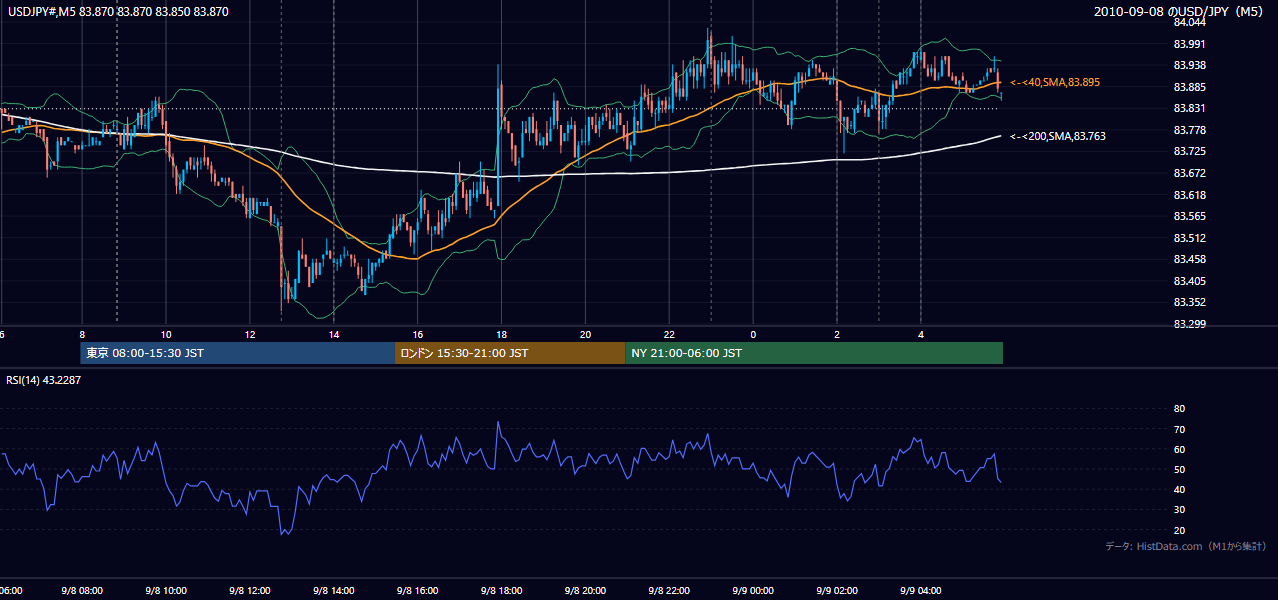Click the 東京 08:00-15:30 JST session bar
Viewport: 1278px width, 600px height.
(x=238, y=353)
